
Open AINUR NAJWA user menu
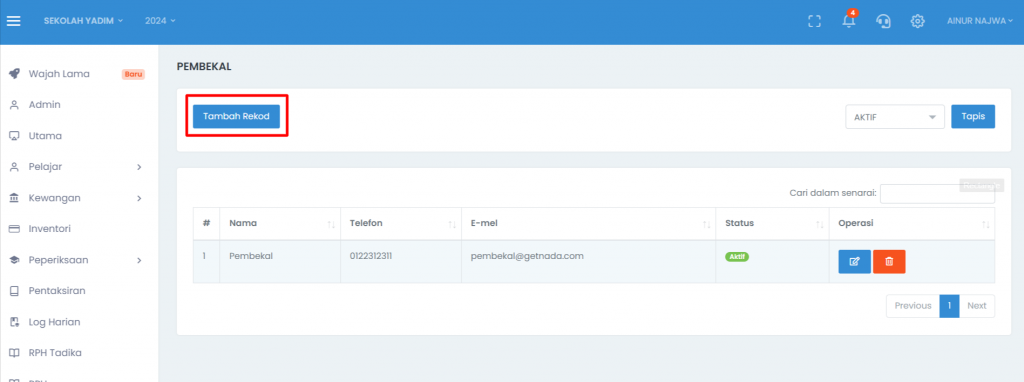pos(980,21)
